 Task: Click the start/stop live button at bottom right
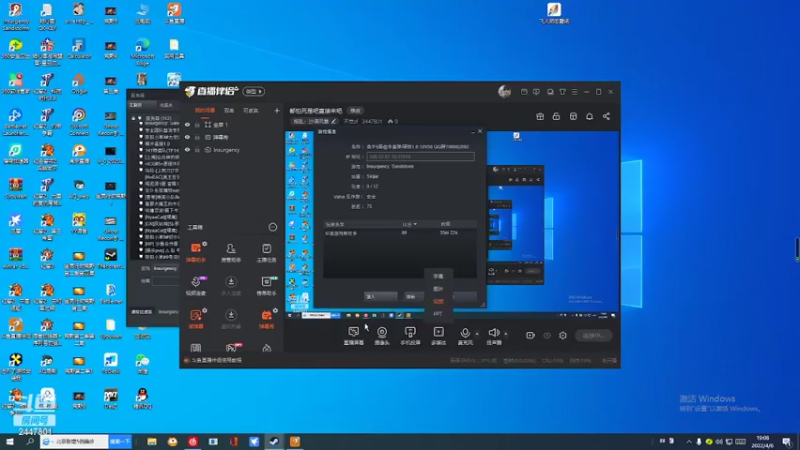593,335
